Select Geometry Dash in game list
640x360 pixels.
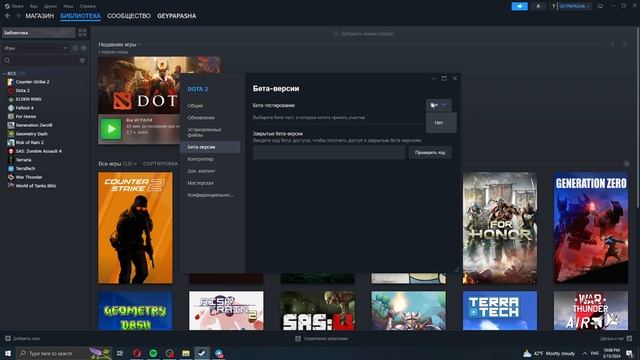tap(31, 134)
